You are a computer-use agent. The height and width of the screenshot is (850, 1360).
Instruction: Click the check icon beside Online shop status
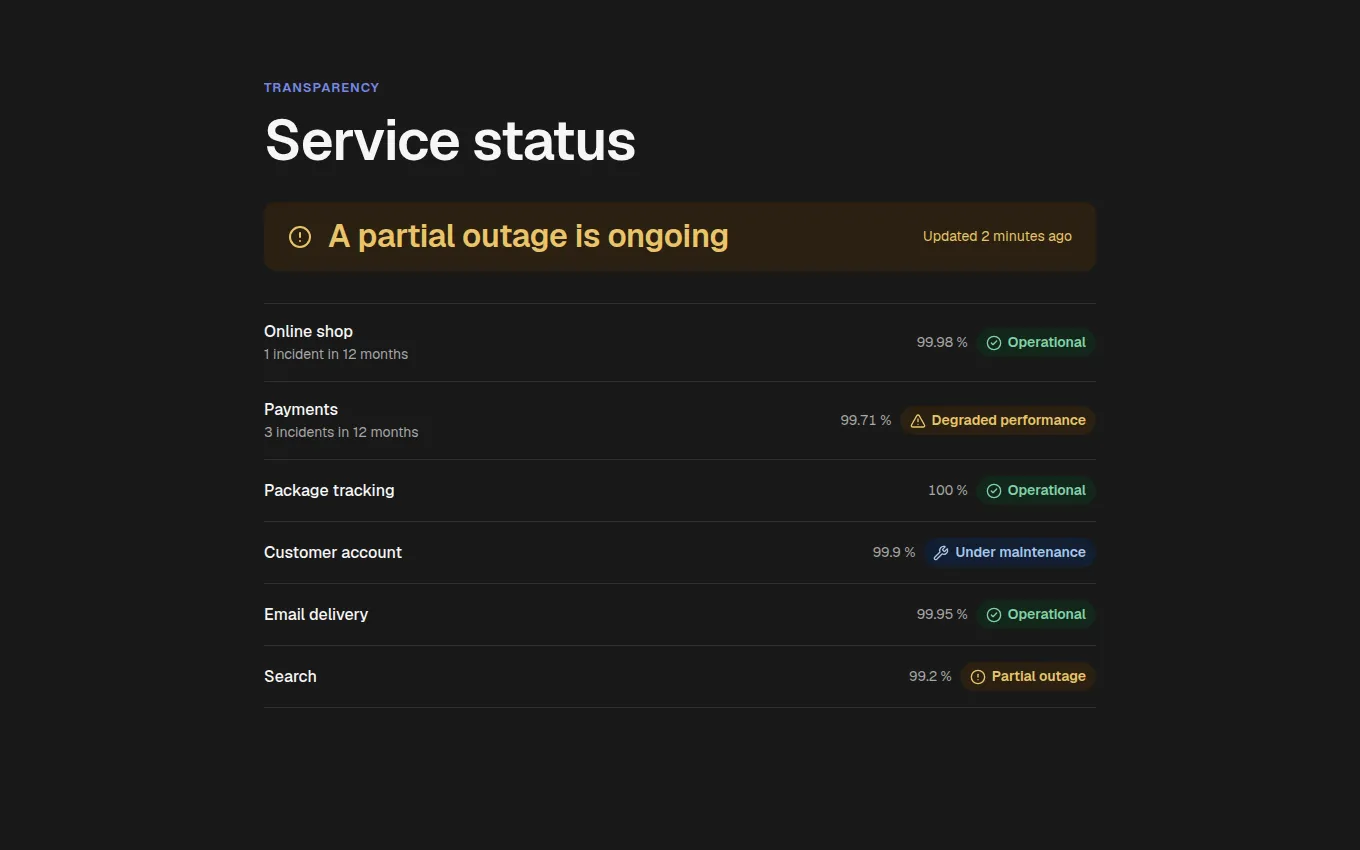pyautogui.click(x=994, y=343)
